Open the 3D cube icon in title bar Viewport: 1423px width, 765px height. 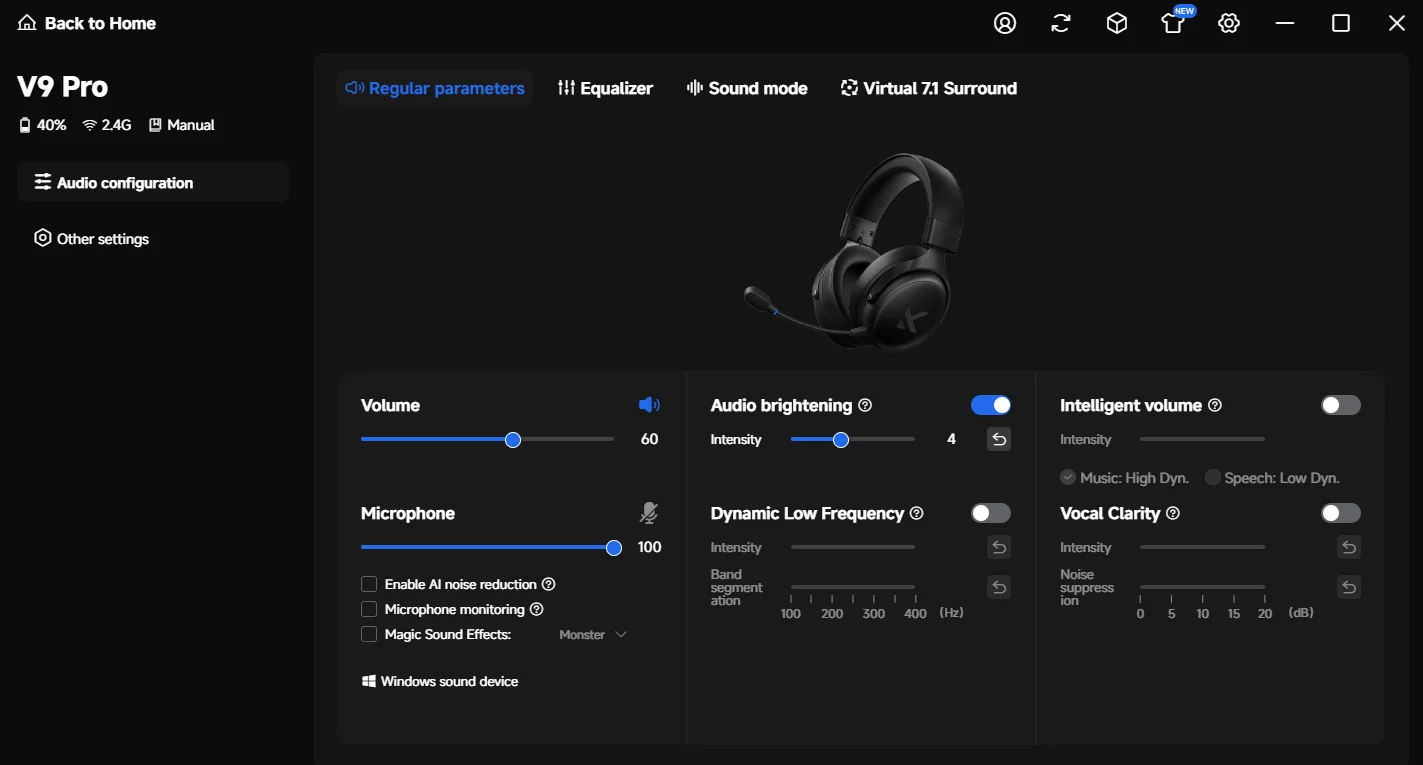1117,23
